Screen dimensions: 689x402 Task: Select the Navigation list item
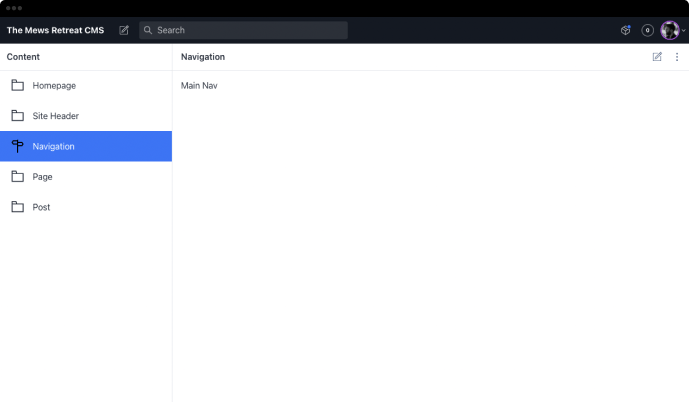[x=86, y=146]
